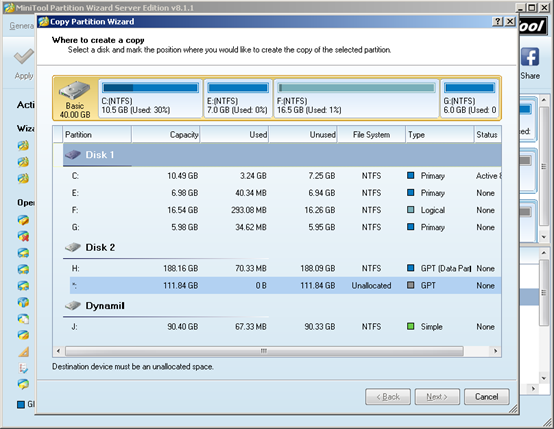Click the NTFS file system cell for H:
The width and height of the screenshot is (554, 429).
pyautogui.click(x=371, y=268)
